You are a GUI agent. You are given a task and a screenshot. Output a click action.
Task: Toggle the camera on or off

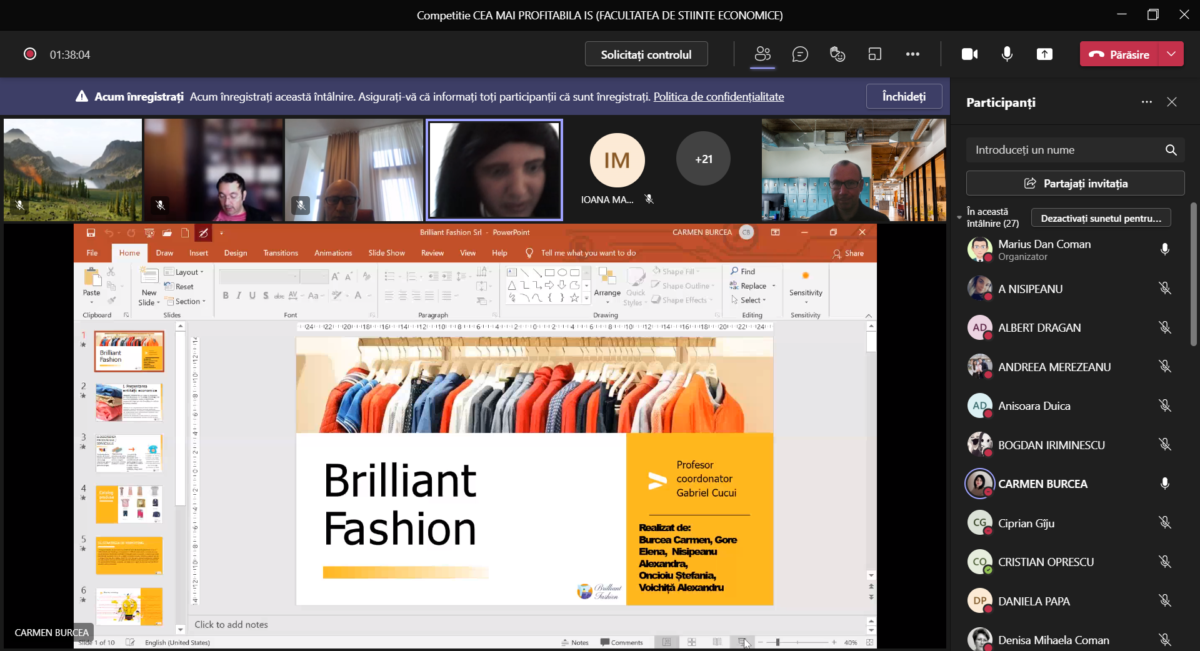tap(969, 54)
